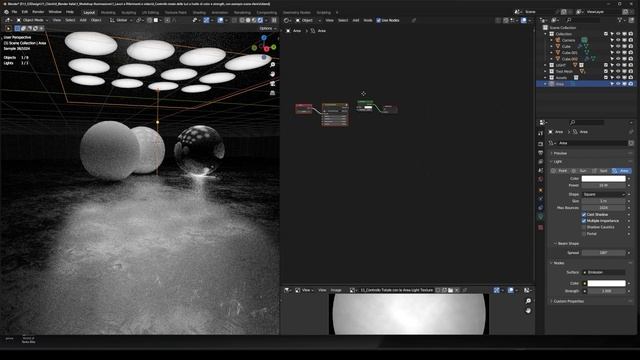Toggle Collection selectable arrow icon
Viewport: 640px width, 360px height.
pyautogui.click(x=612, y=34)
